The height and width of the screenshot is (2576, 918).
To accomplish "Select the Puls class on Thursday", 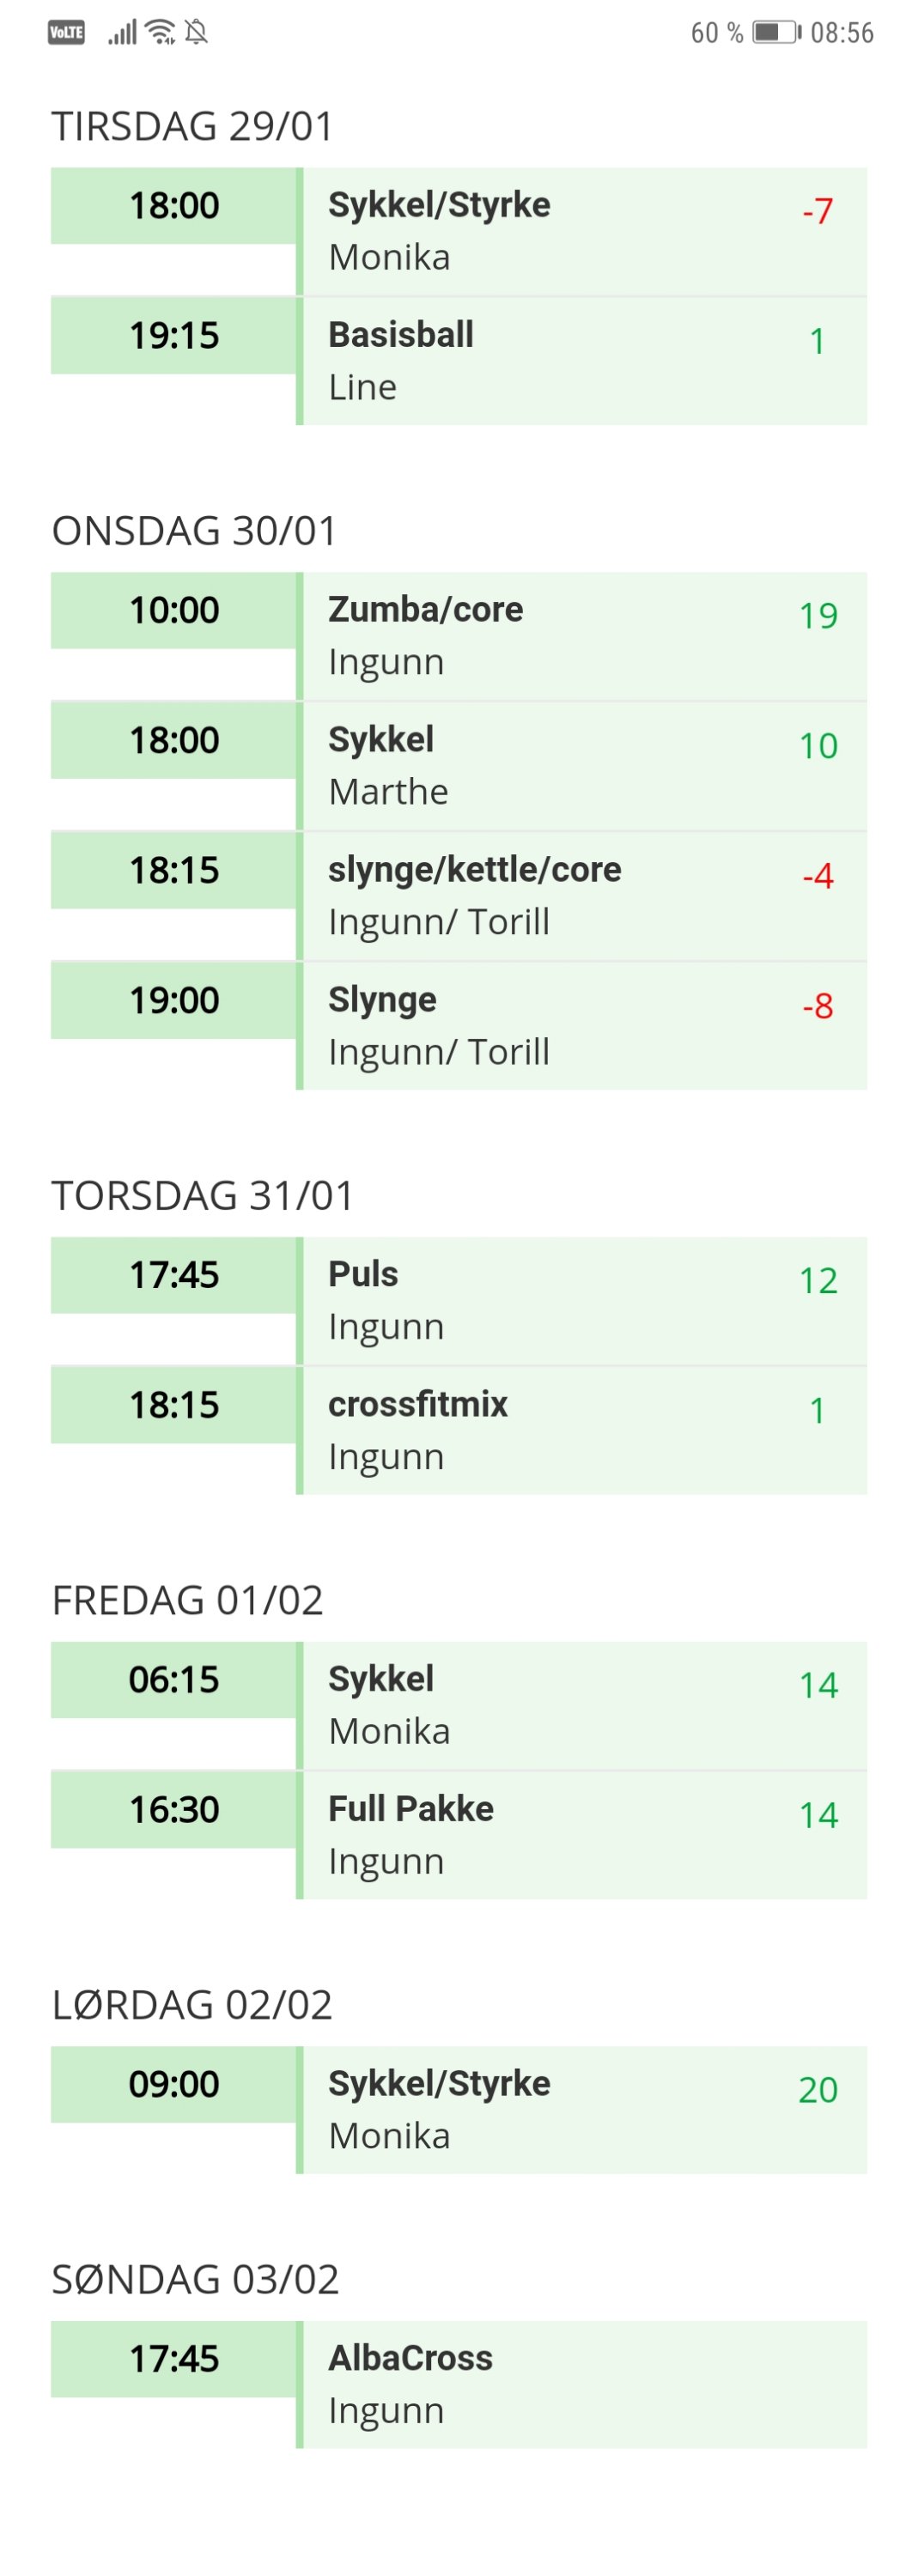I will [560, 1301].
